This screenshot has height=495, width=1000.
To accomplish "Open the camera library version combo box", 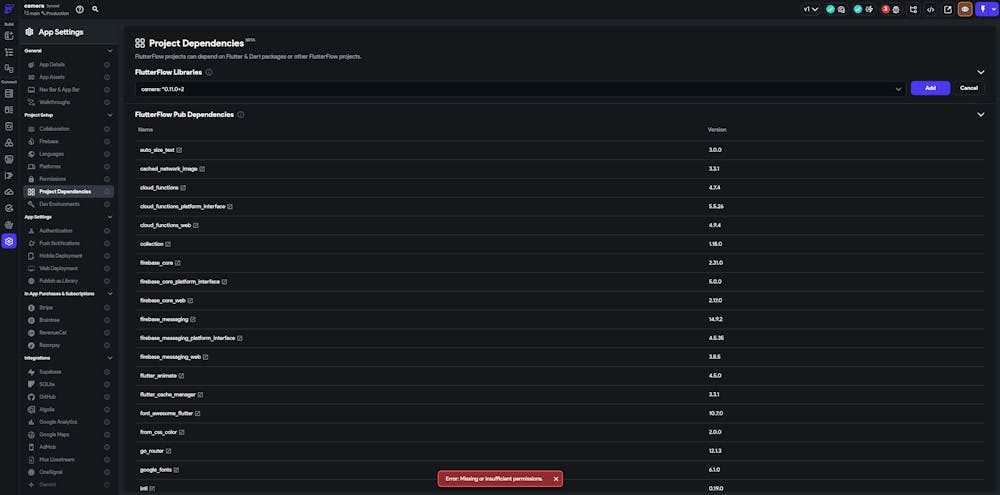I will 520,89.
